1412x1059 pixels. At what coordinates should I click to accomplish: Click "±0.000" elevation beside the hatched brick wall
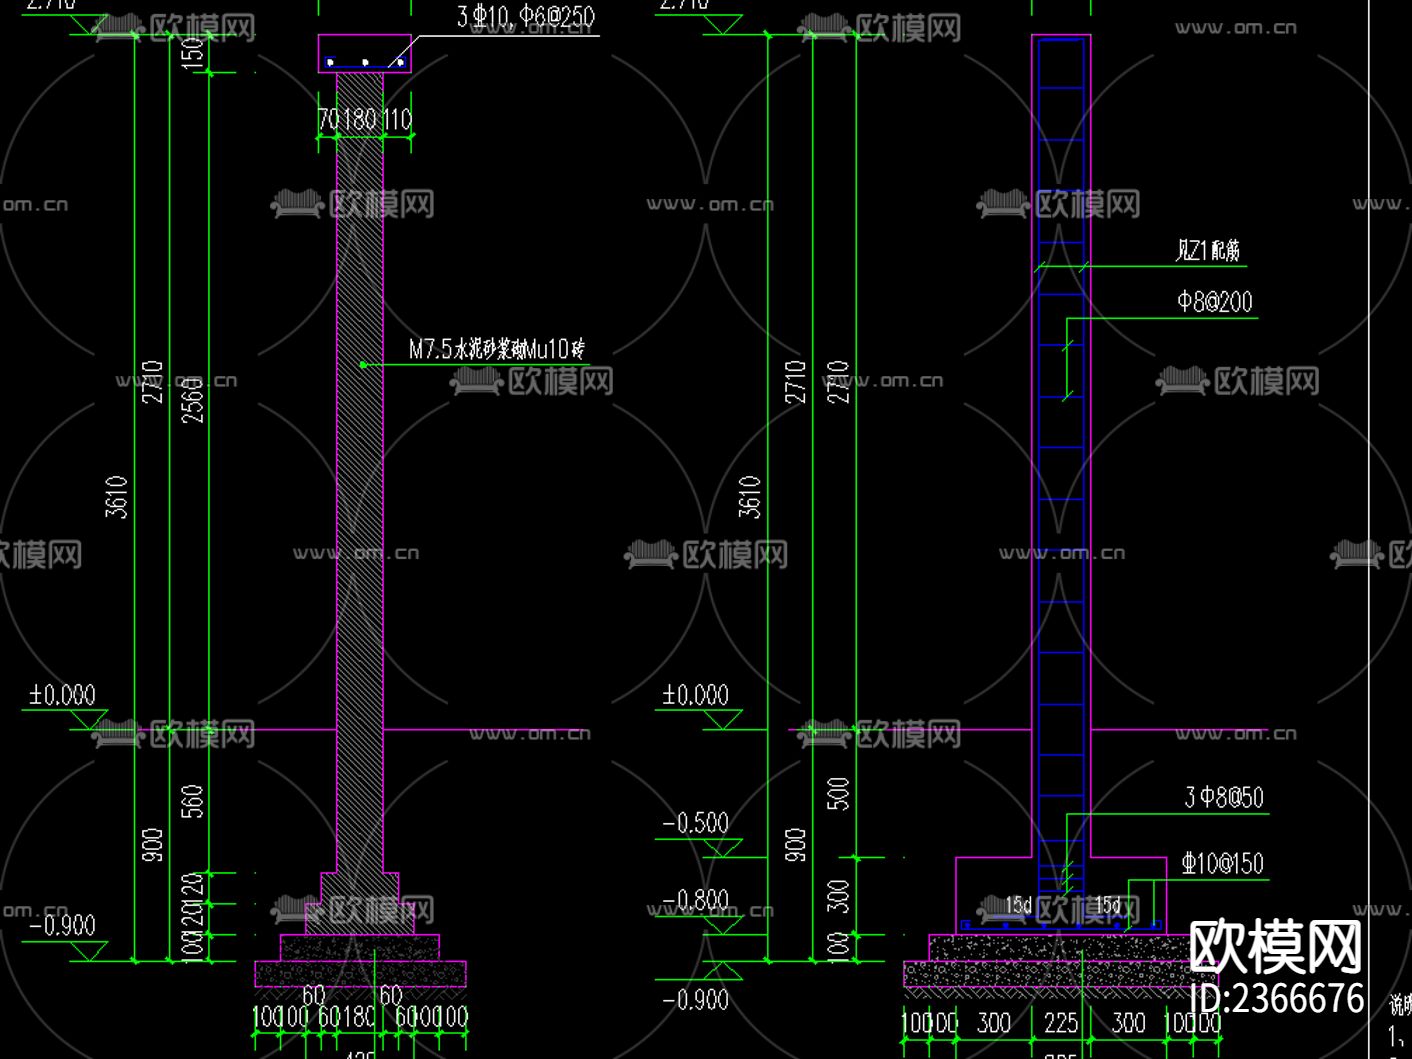point(62,695)
